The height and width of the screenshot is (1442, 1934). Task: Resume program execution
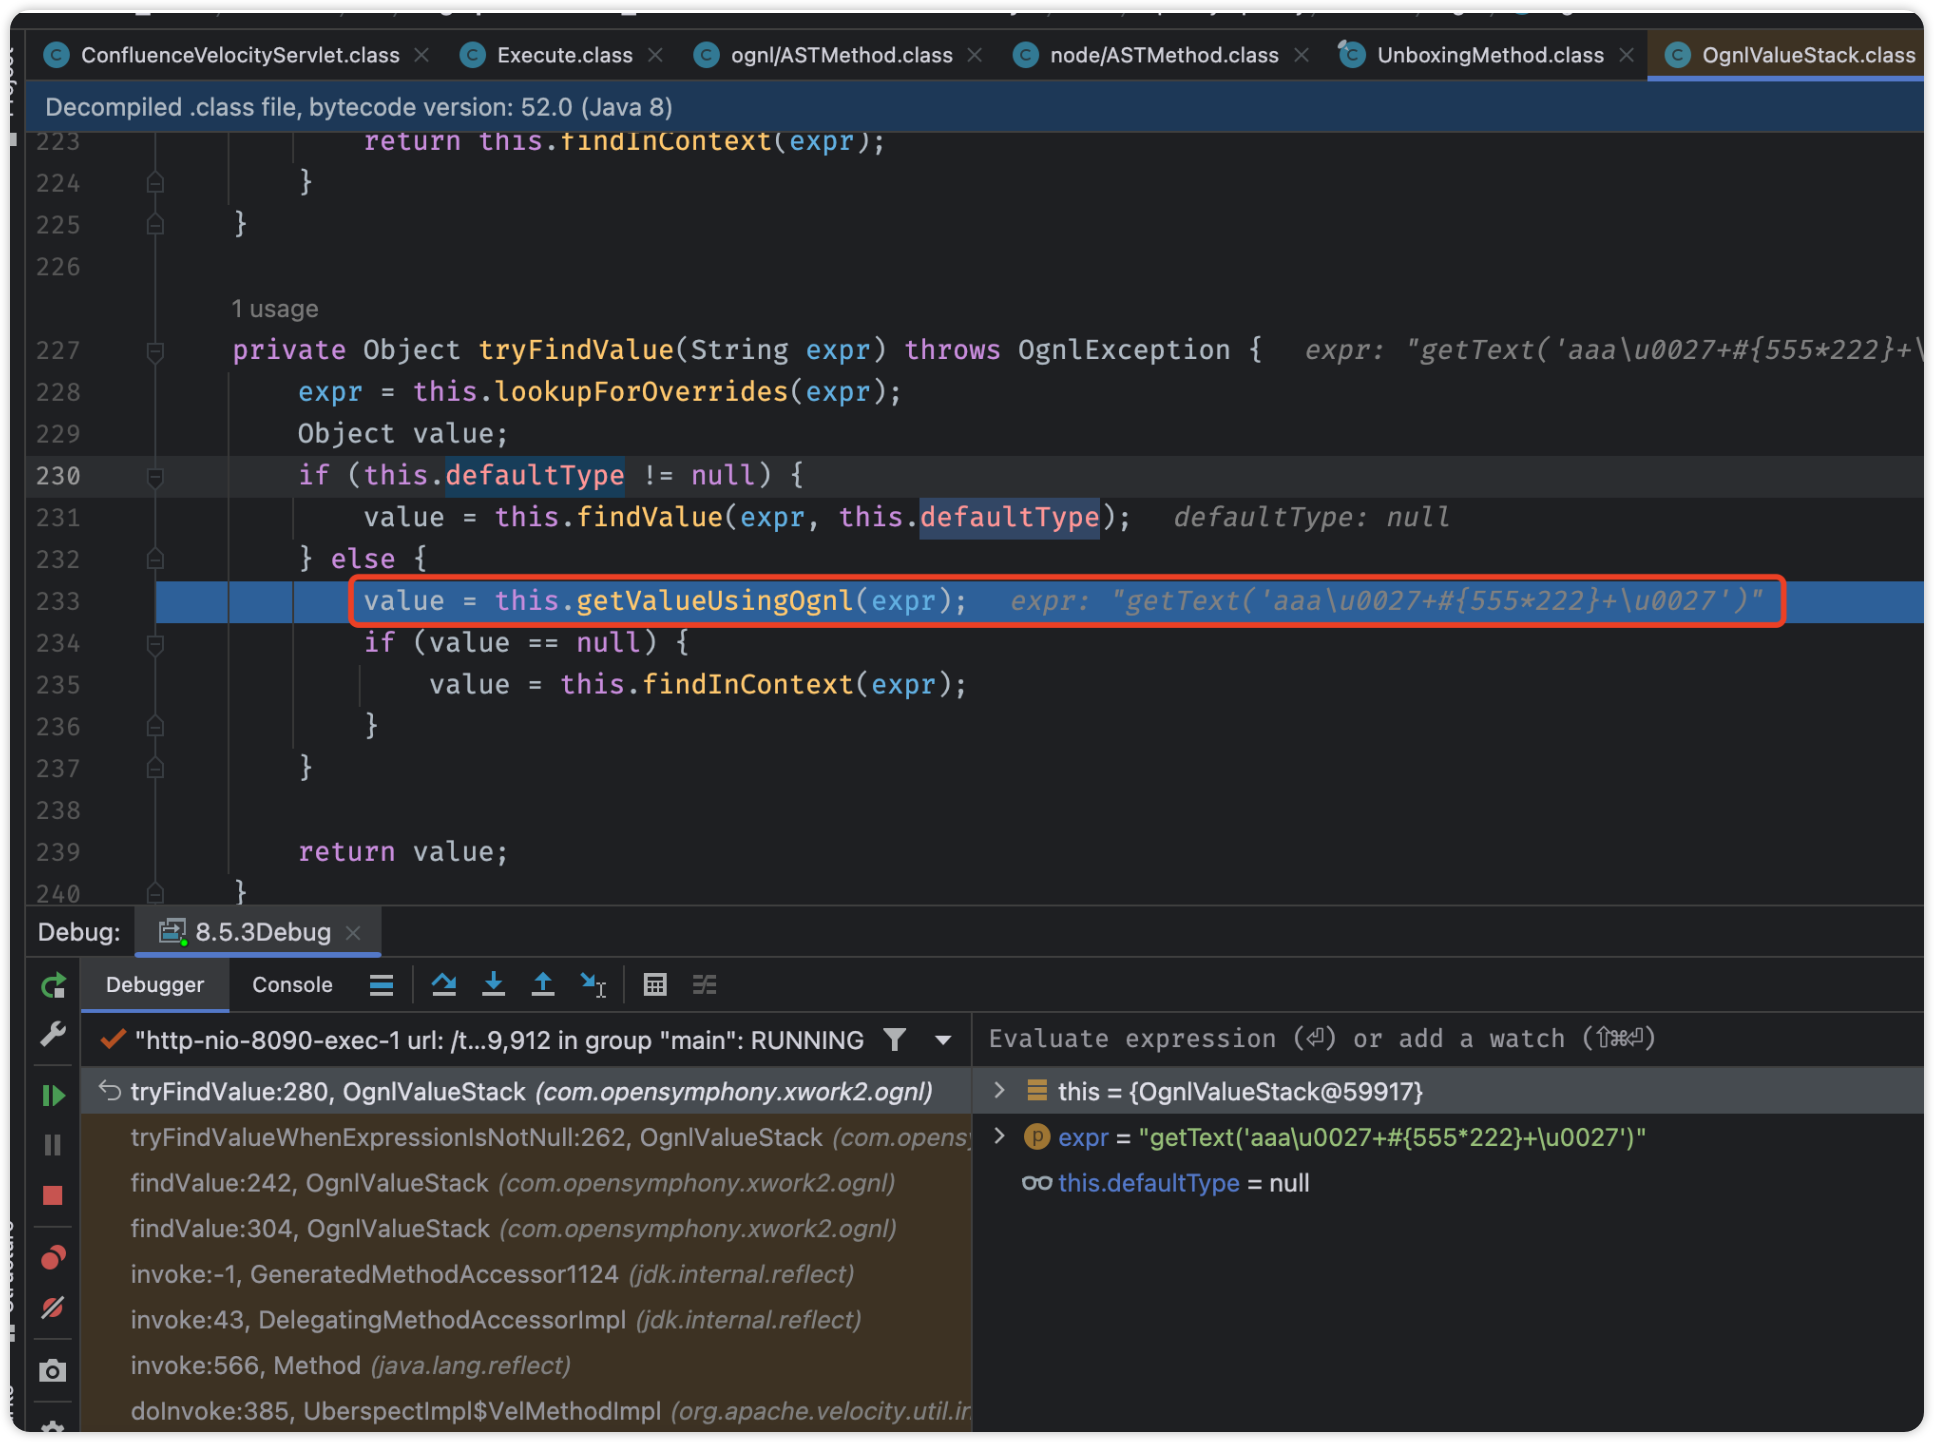(53, 1095)
